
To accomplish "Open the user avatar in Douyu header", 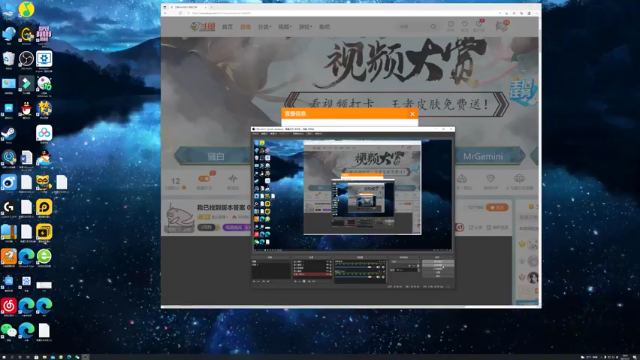I will pos(502,26).
